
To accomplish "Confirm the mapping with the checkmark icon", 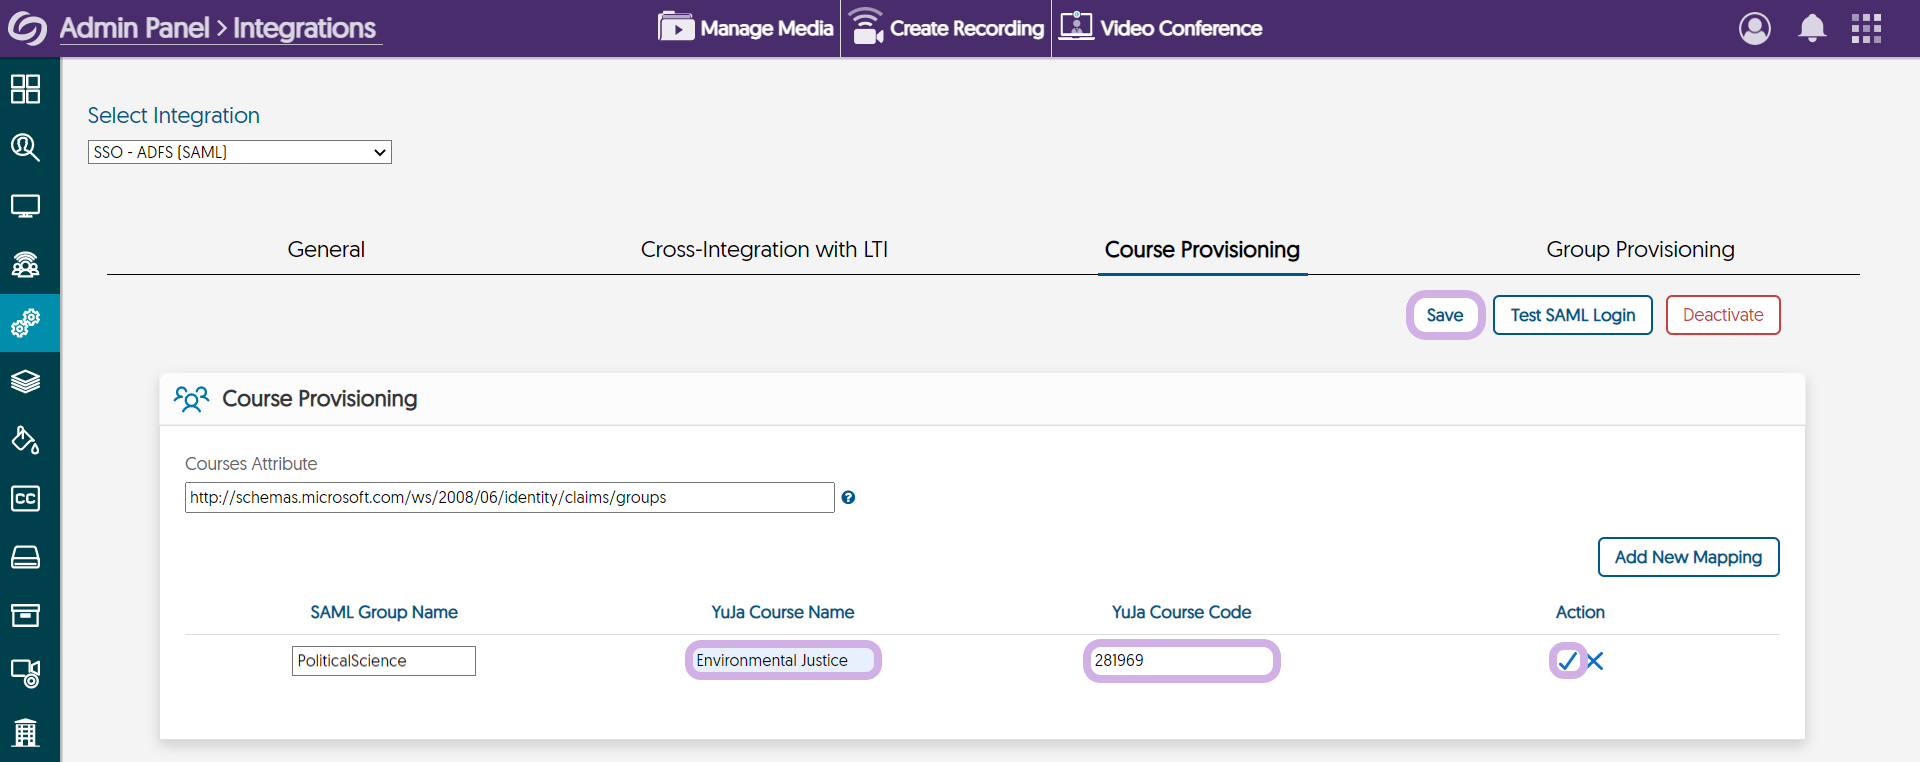I will (1567, 661).
